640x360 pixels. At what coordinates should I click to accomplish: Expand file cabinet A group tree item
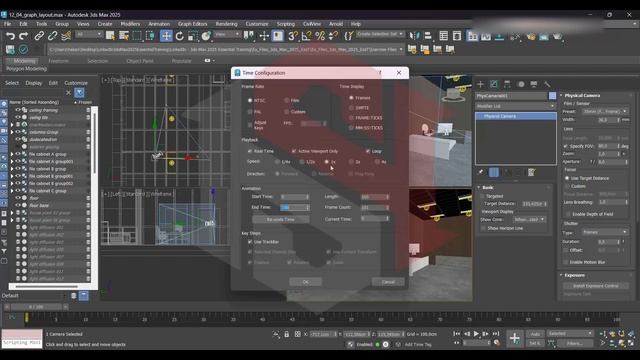[12, 154]
